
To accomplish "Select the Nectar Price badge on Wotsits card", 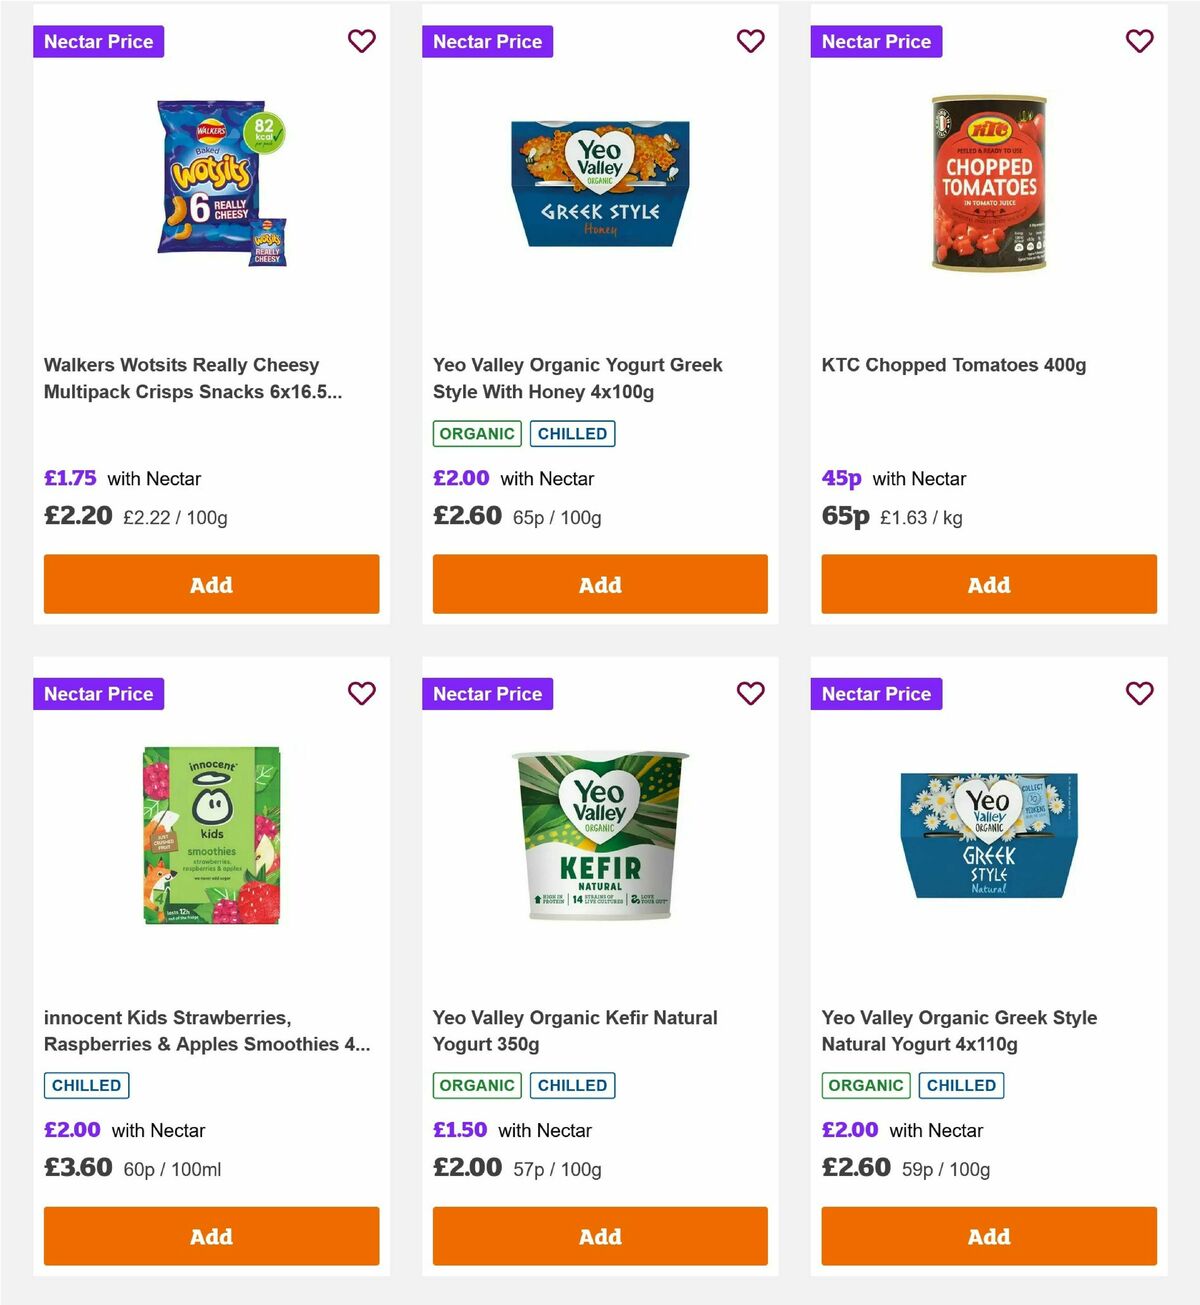I will pyautogui.click(x=98, y=41).
